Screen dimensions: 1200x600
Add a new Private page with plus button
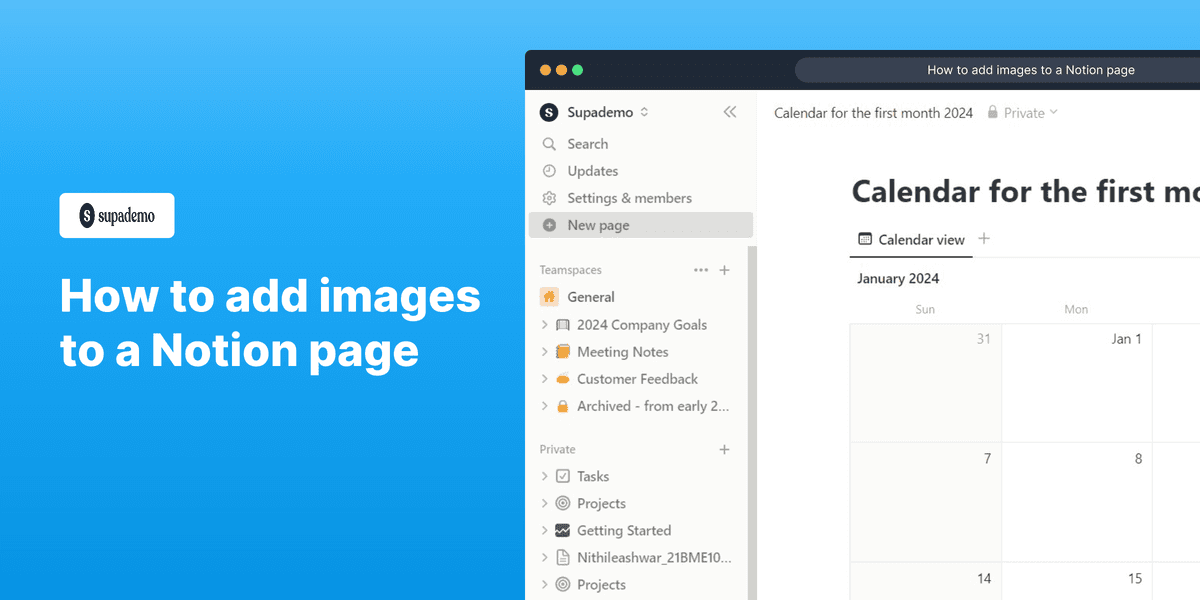point(724,449)
